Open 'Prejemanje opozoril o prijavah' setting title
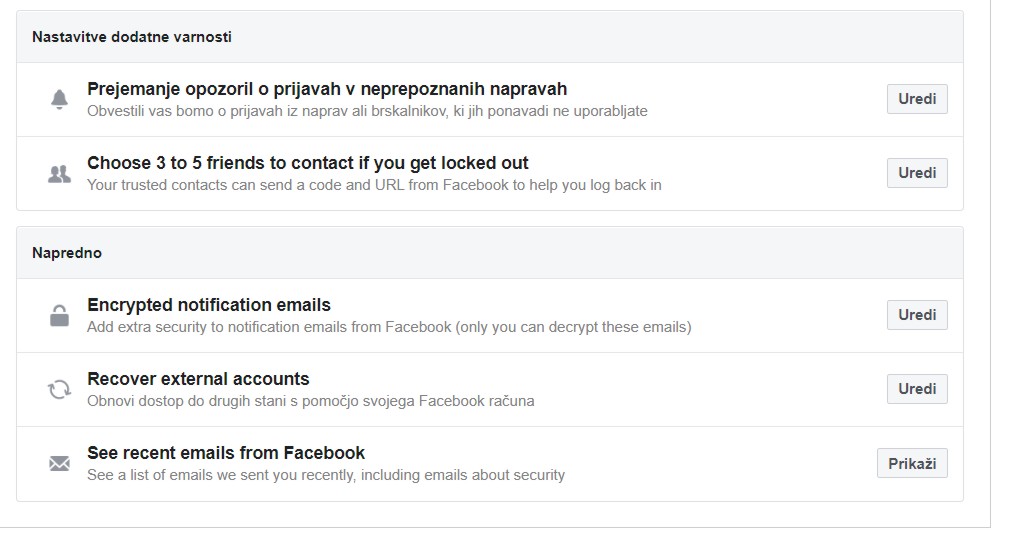 pos(327,89)
